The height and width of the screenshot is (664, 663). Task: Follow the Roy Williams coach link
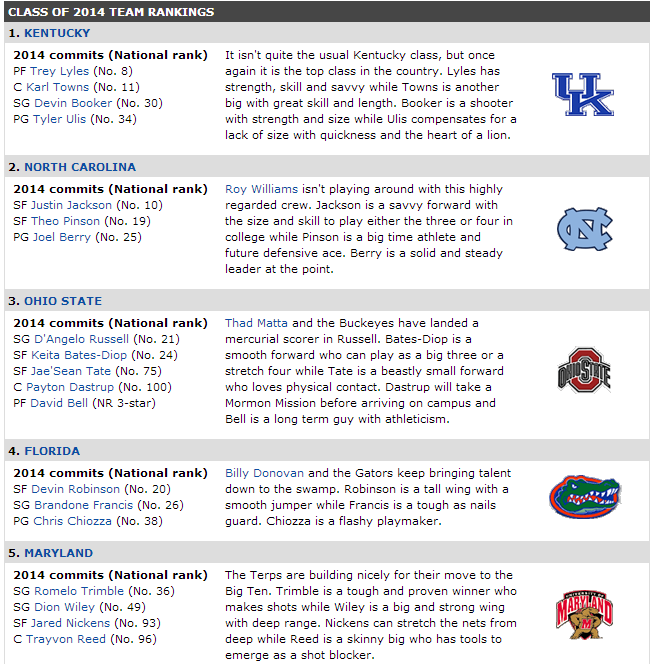tap(262, 189)
